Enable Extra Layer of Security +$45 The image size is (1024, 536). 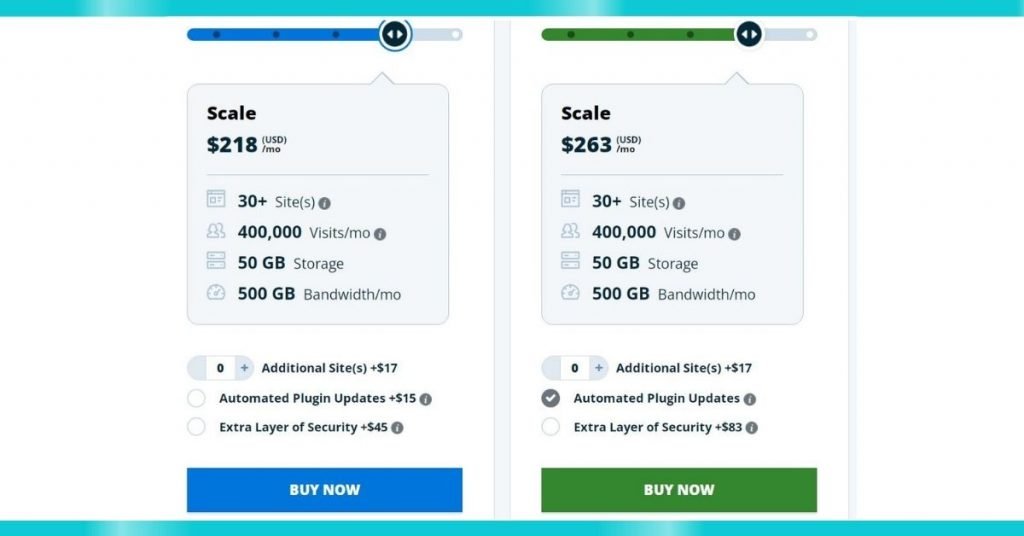tap(197, 427)
